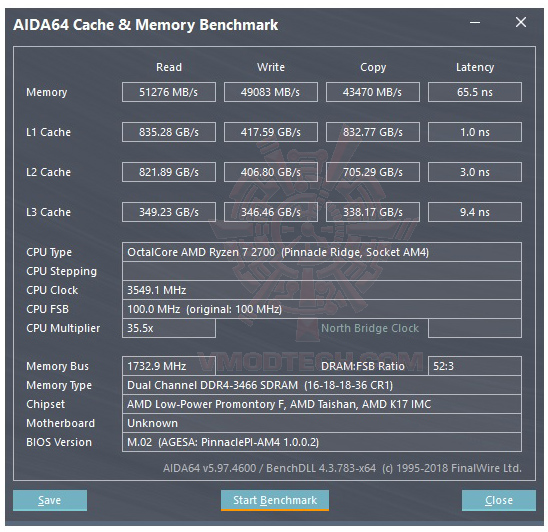Select Memory Latency value 65.5 ns
This screenshot has width=548, height=532.
[x=475, y=92]
